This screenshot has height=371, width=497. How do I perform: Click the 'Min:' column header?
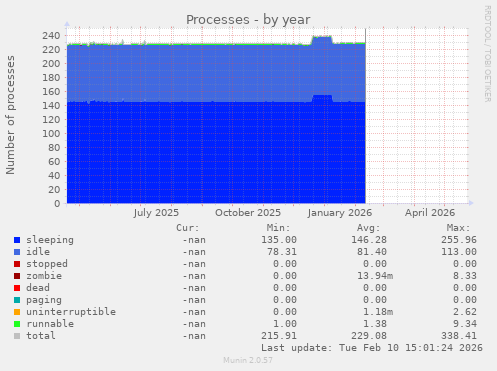tap(278, 228)
